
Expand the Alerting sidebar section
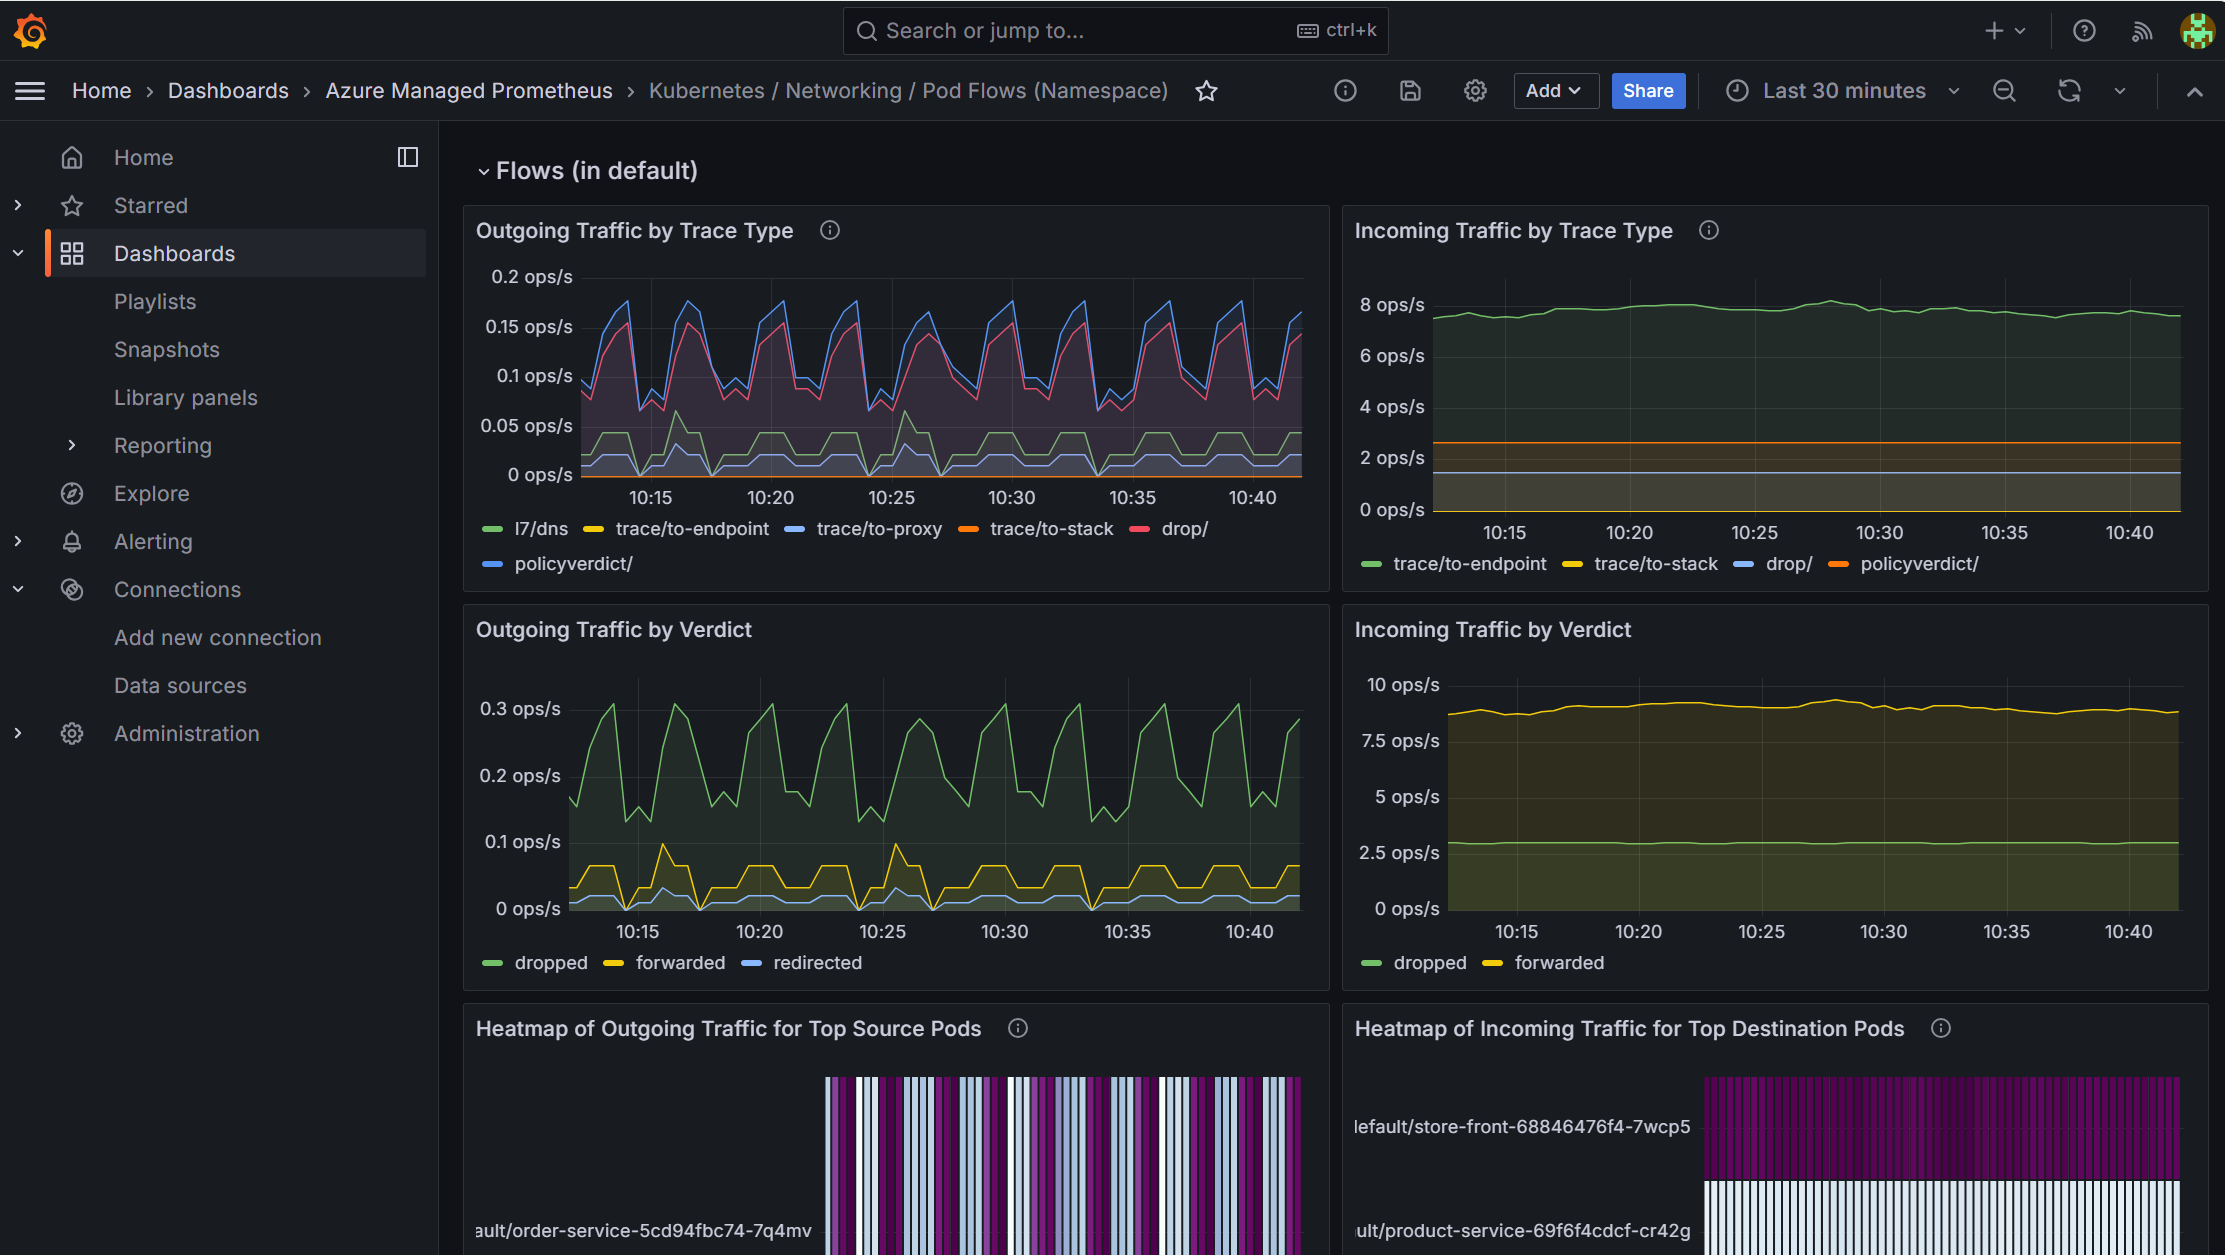(18, 541)
